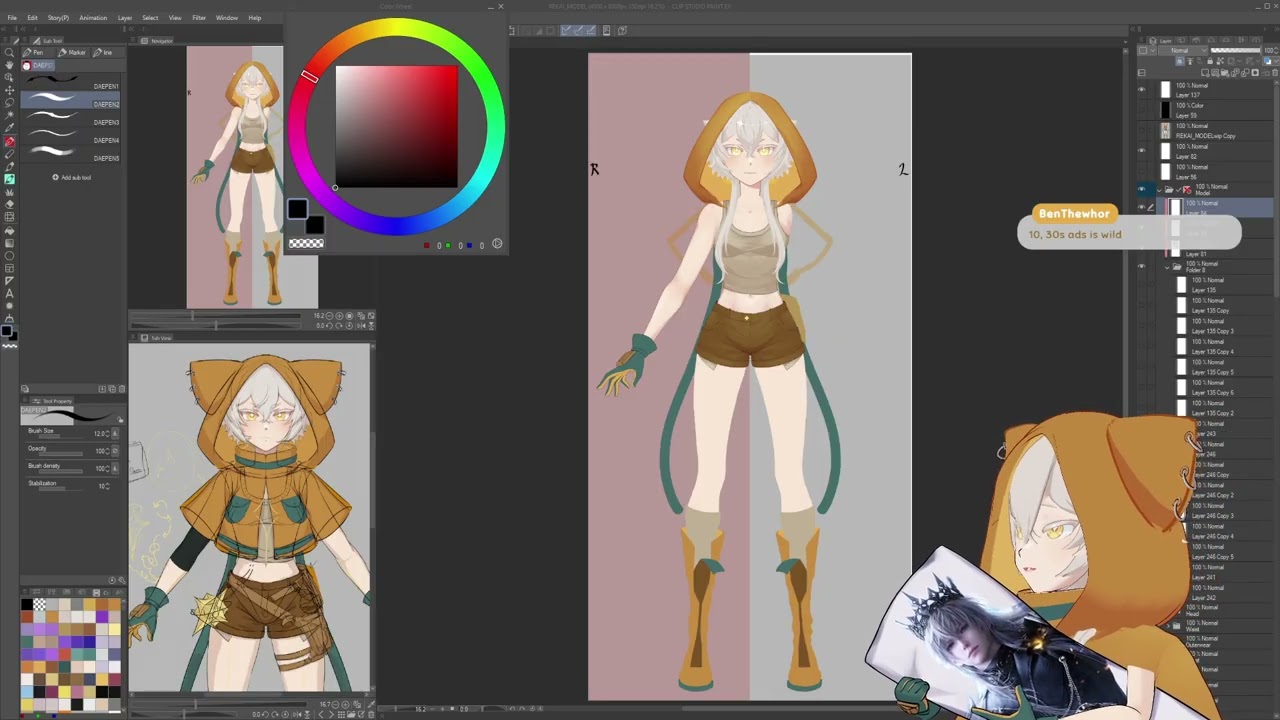Toggle visibility of Layer 82
1280x720 pixels.
click(1141, 150)
